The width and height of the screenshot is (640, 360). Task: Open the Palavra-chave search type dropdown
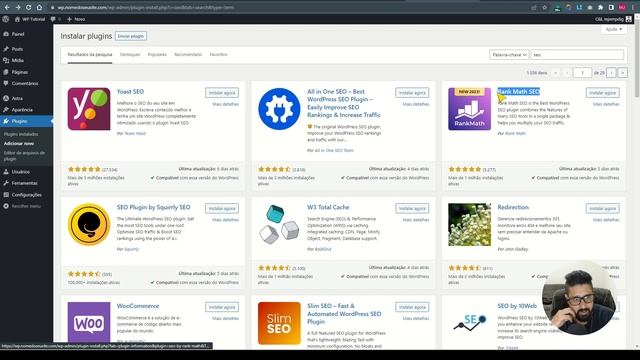pos(509,55)
